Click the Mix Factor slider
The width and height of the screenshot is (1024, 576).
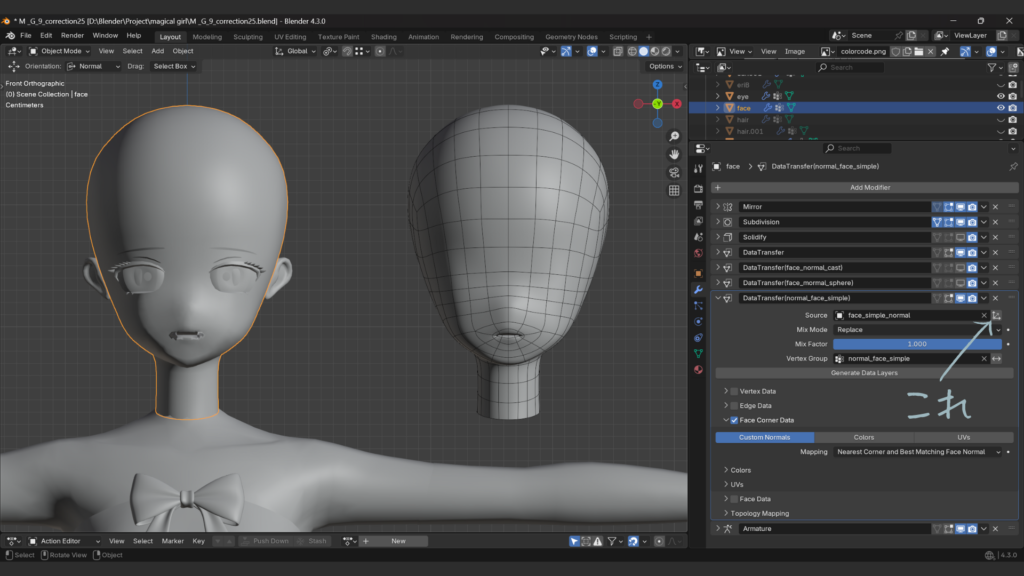click(917, 344)
